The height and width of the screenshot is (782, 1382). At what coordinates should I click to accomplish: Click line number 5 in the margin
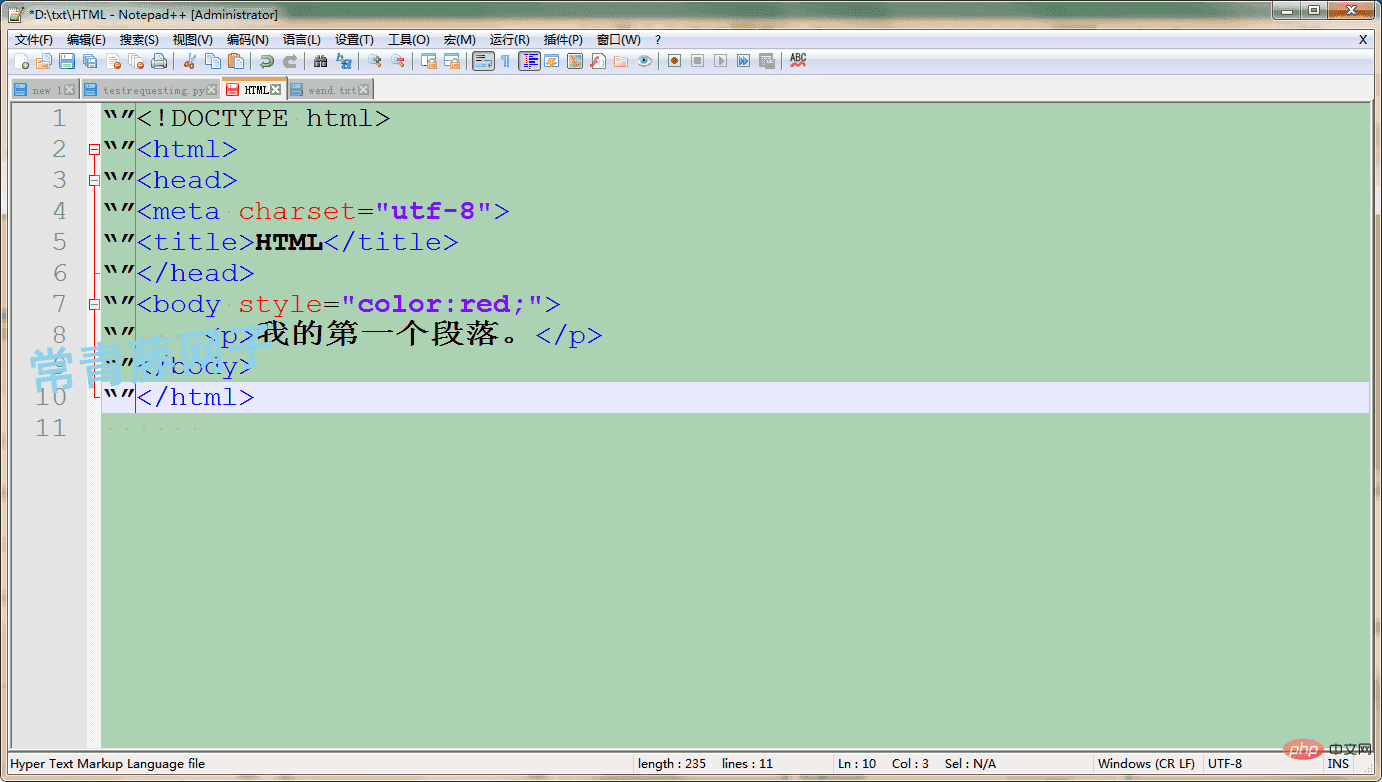click(x=59, y=242)
